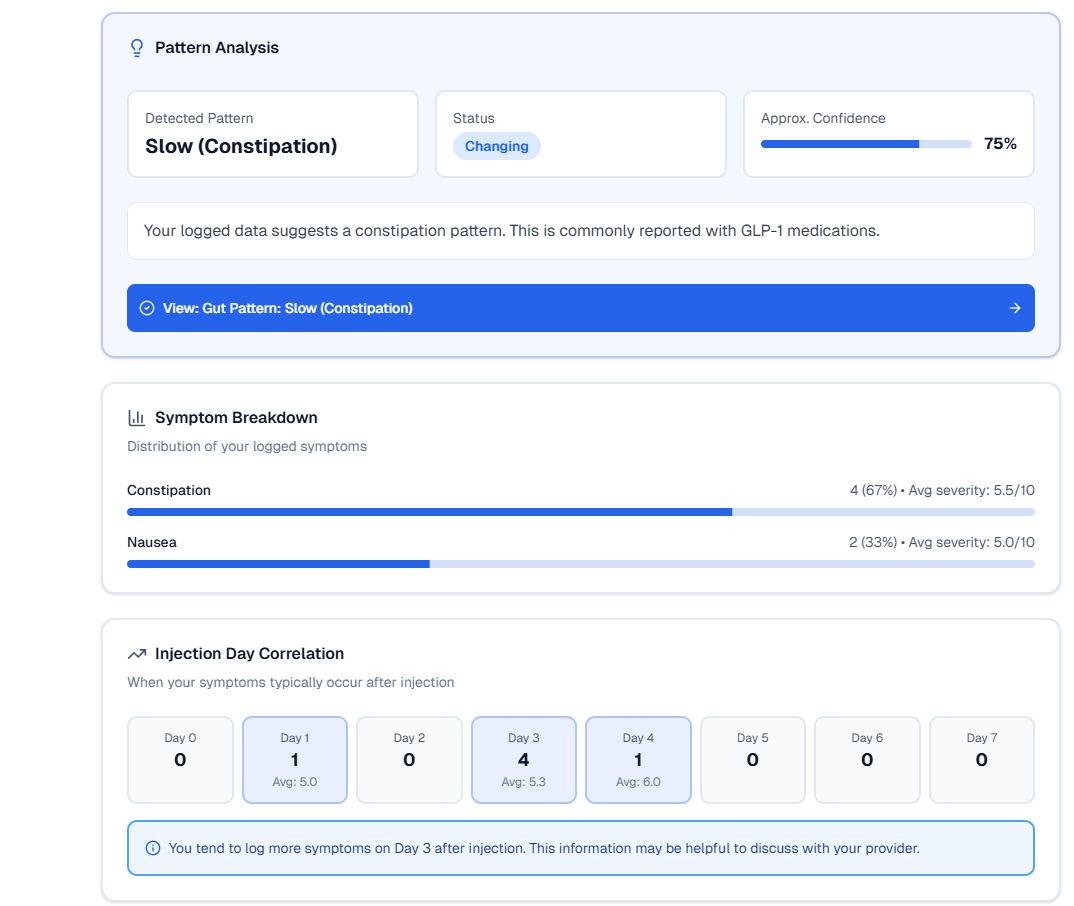Select the Day 1 tile with Avg 5.0
The image size is (1074, 906).
[294, 759]
